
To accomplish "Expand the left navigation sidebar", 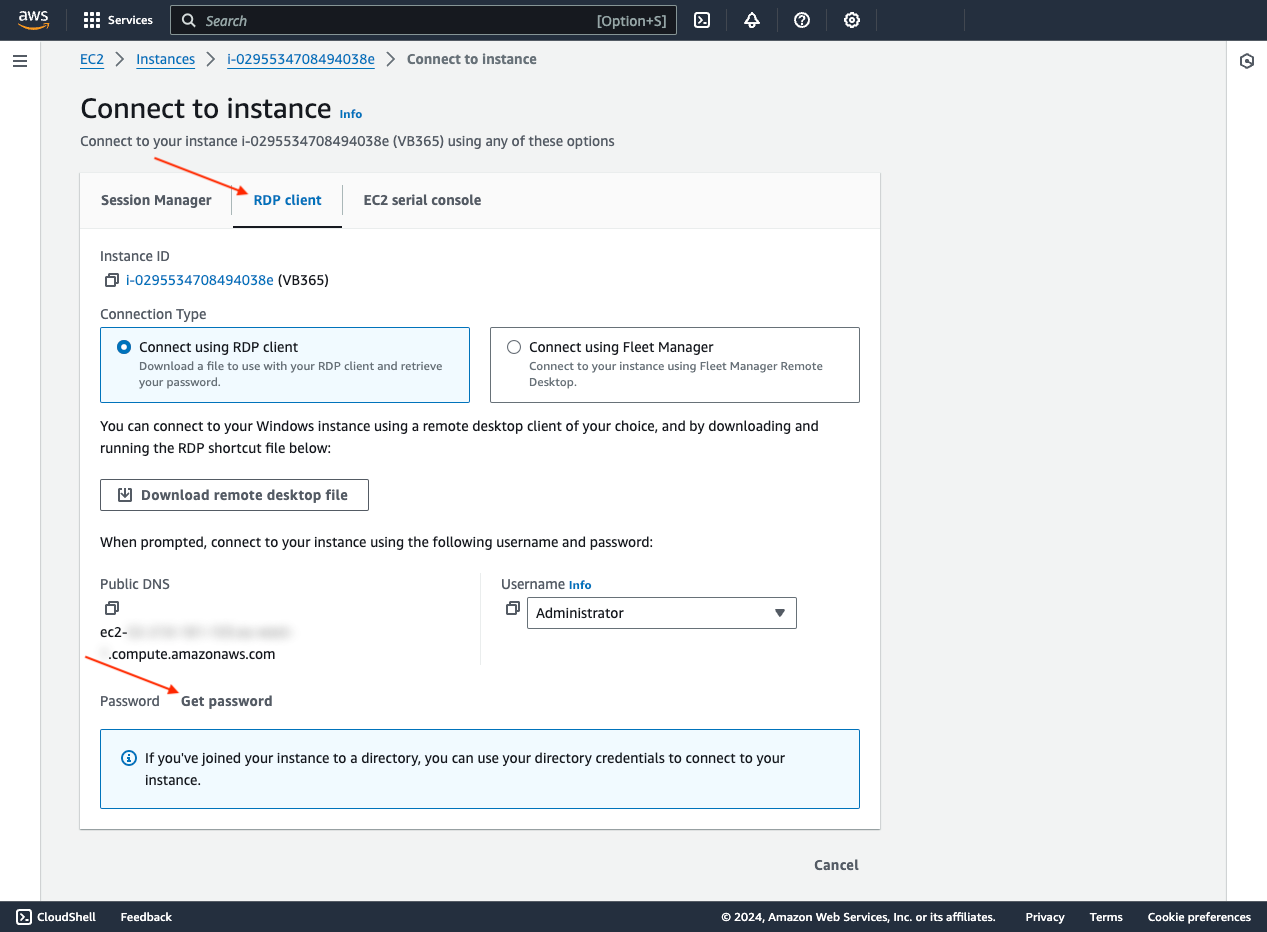I will coord(19,61).
